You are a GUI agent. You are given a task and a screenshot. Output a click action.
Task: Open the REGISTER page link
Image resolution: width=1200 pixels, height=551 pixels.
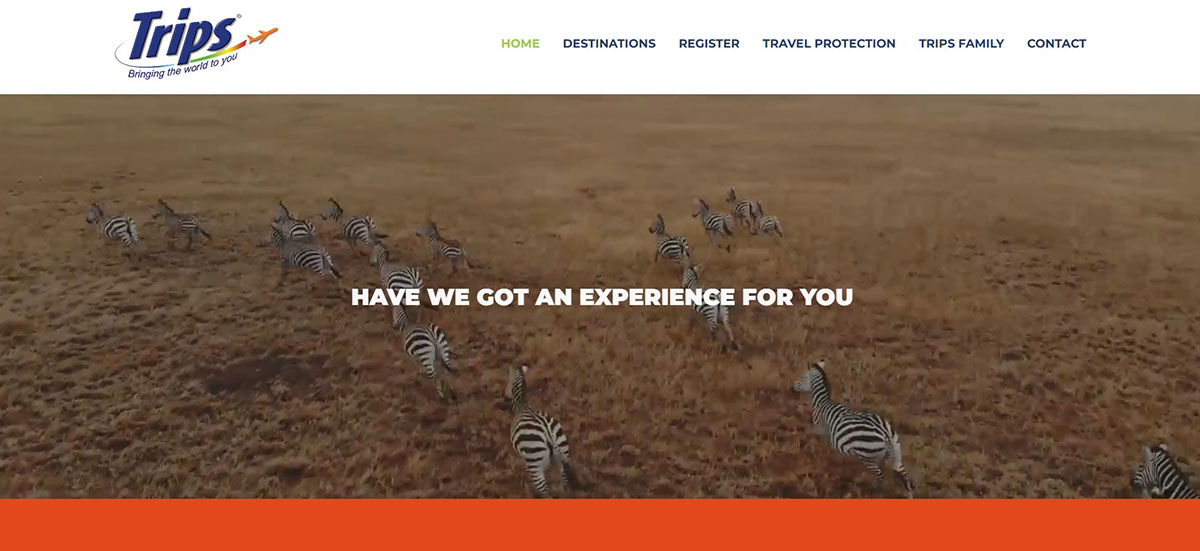pyautogui.click(x=709, y=43)
